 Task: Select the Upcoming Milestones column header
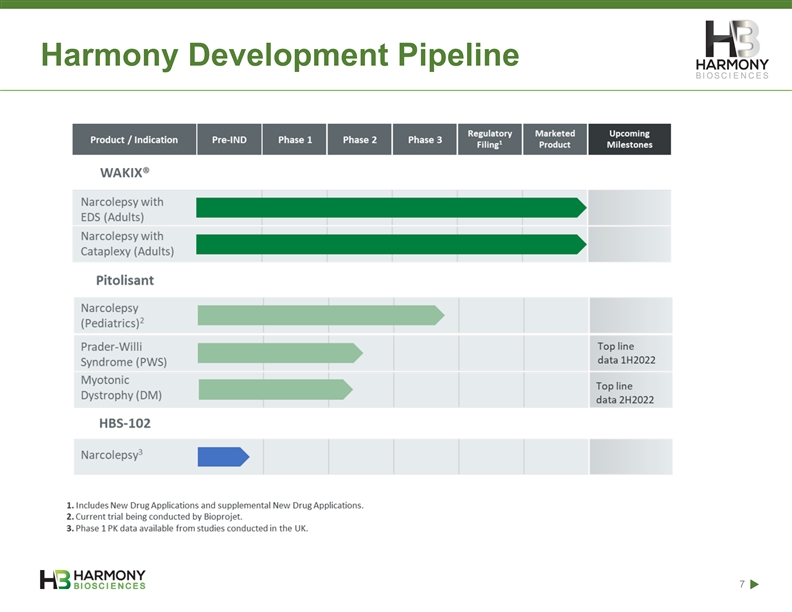click(x=629, y=139)
